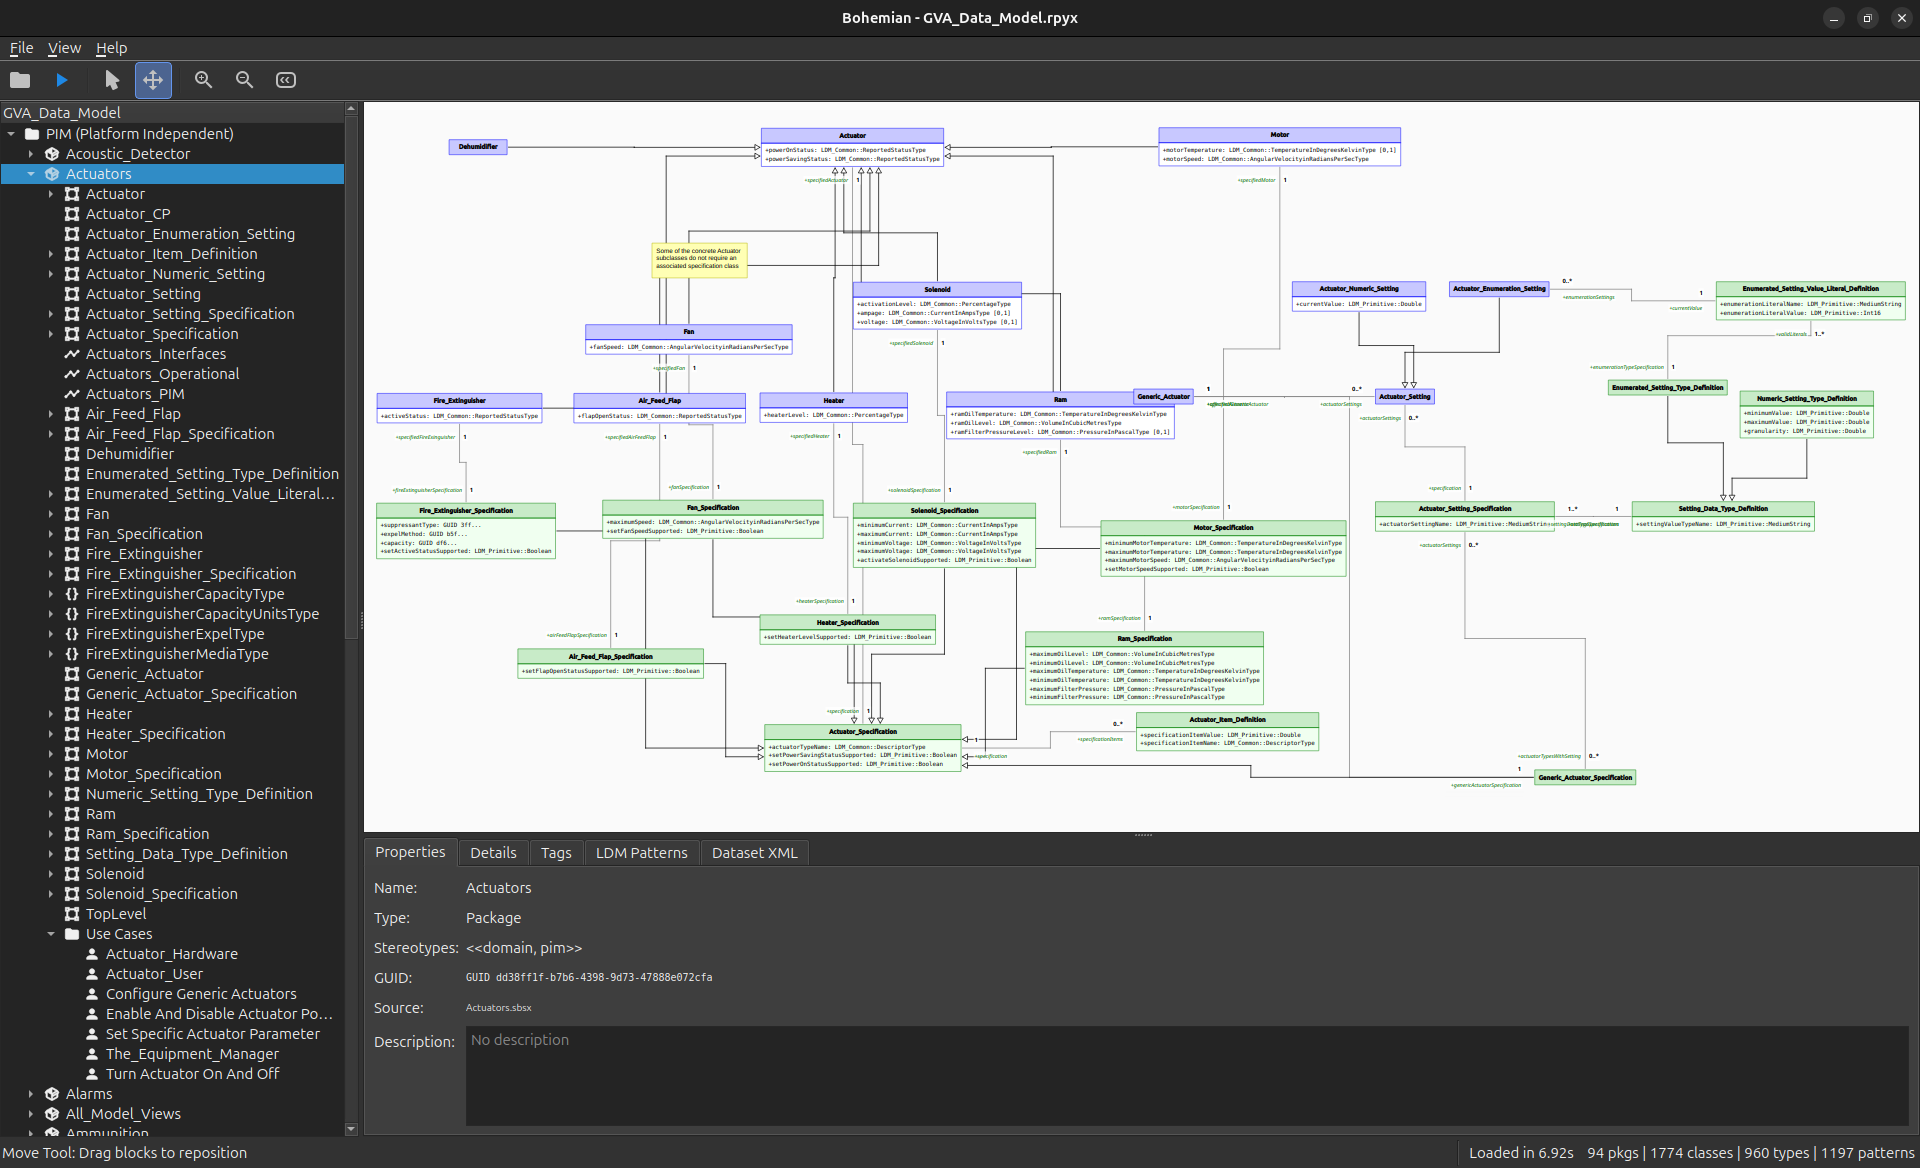This screenshot has height=1168, width=1920.
Task: Switch to the Dataset XML tab
Action: (753, 852)
